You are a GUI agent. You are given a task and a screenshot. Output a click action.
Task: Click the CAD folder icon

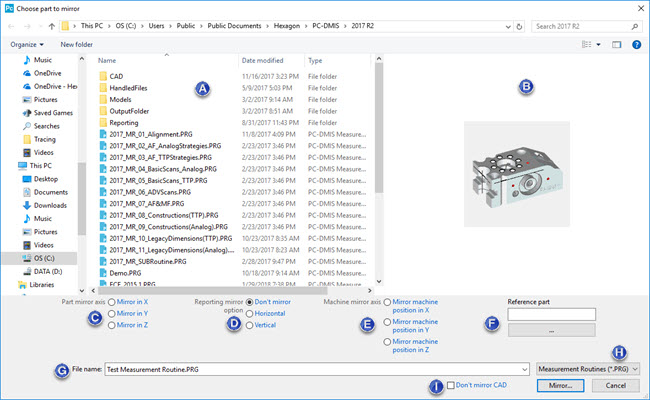(x=104, y=75)
